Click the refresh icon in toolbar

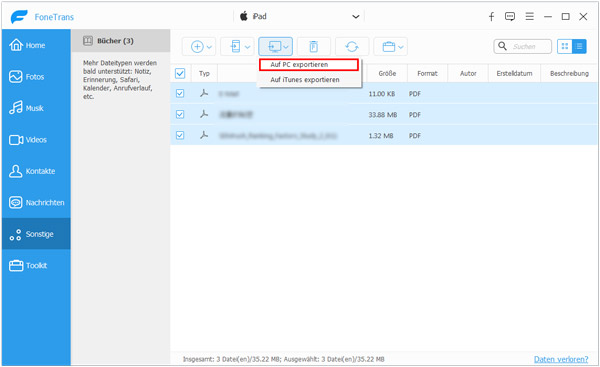click(352, 47)
